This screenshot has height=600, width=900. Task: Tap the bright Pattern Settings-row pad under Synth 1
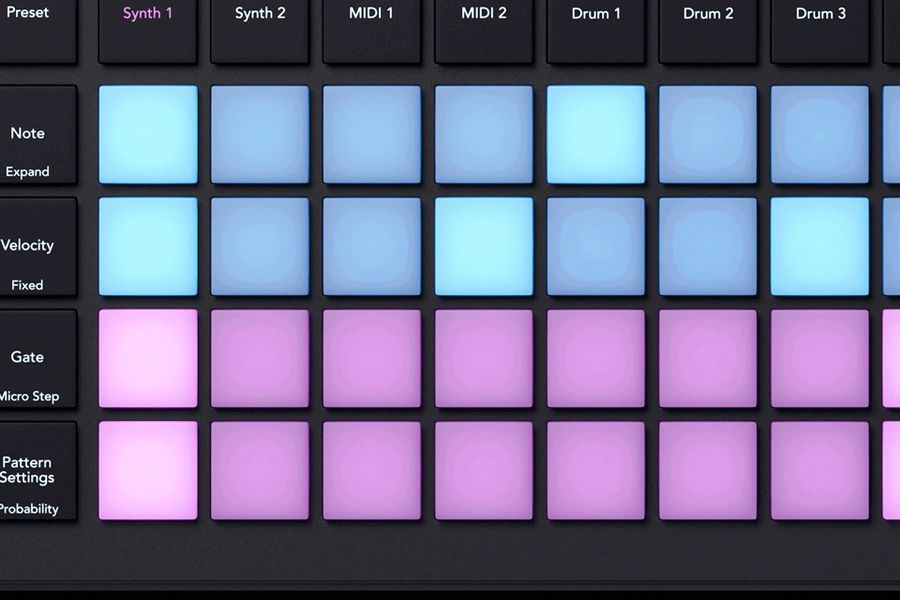148,470
